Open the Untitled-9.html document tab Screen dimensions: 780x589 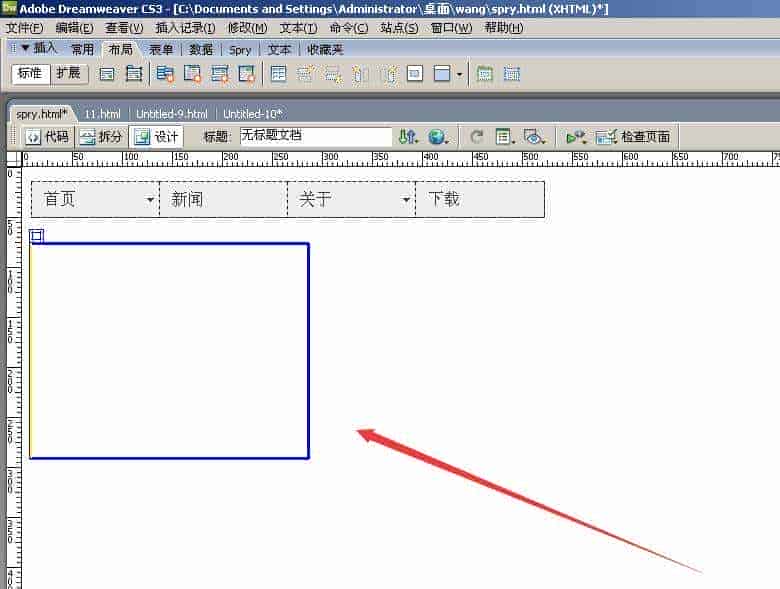point(172,114)
